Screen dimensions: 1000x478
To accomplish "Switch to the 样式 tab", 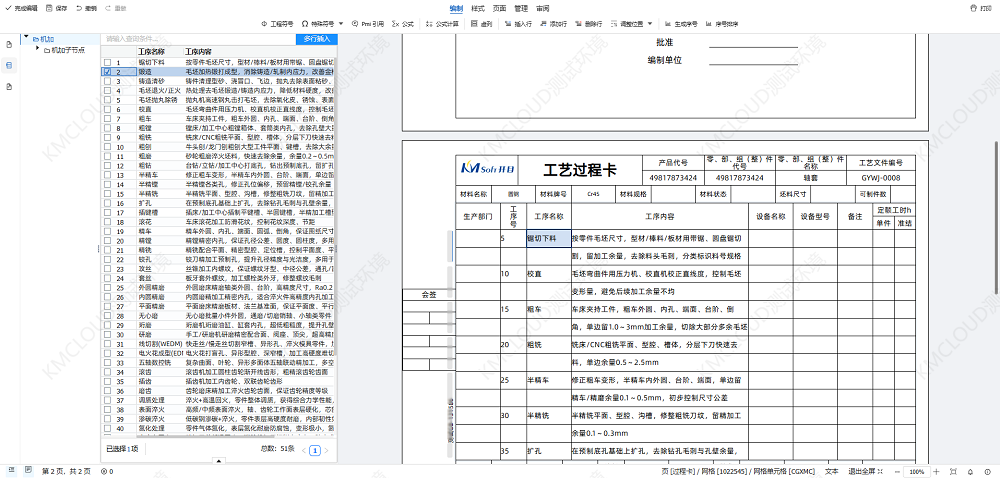I will tap(478, 8).
